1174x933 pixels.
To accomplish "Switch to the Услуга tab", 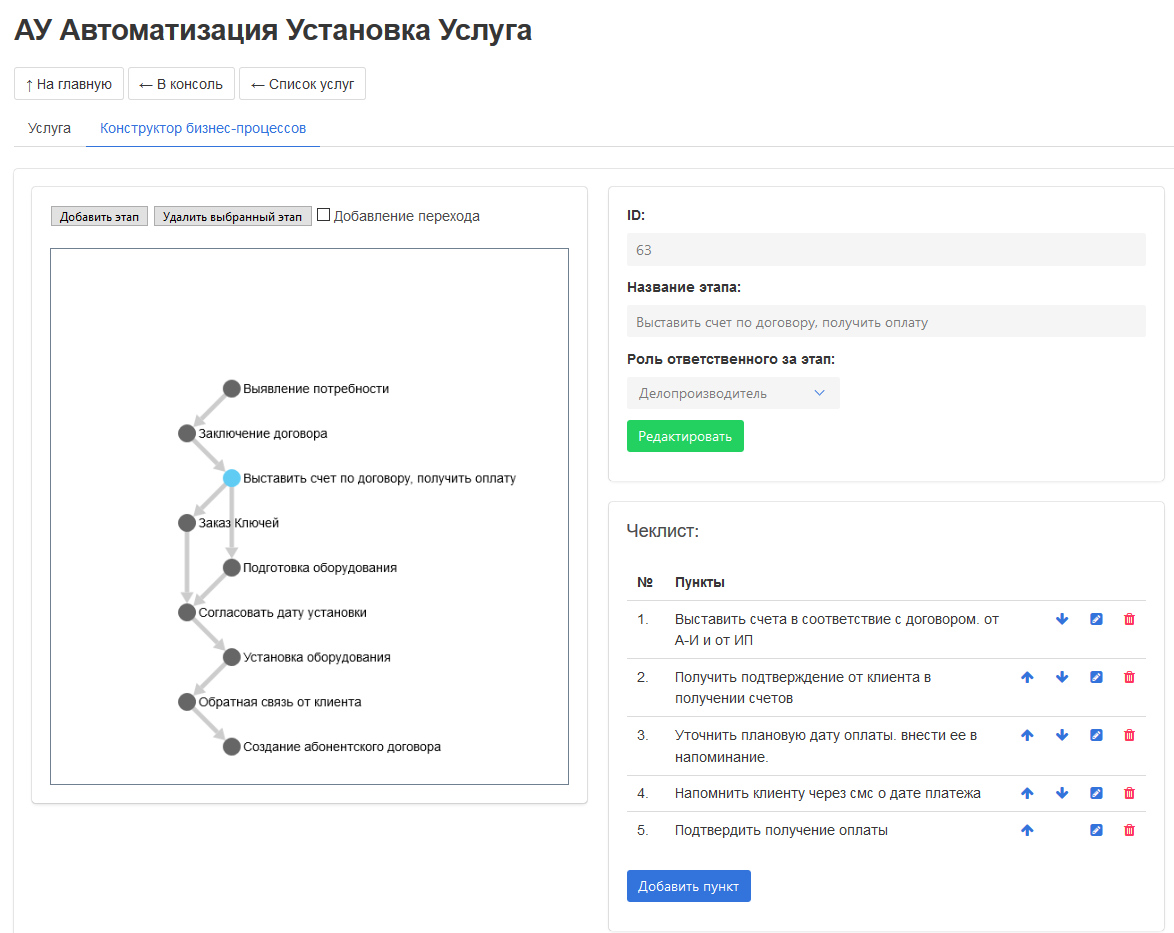I will 49,128.
